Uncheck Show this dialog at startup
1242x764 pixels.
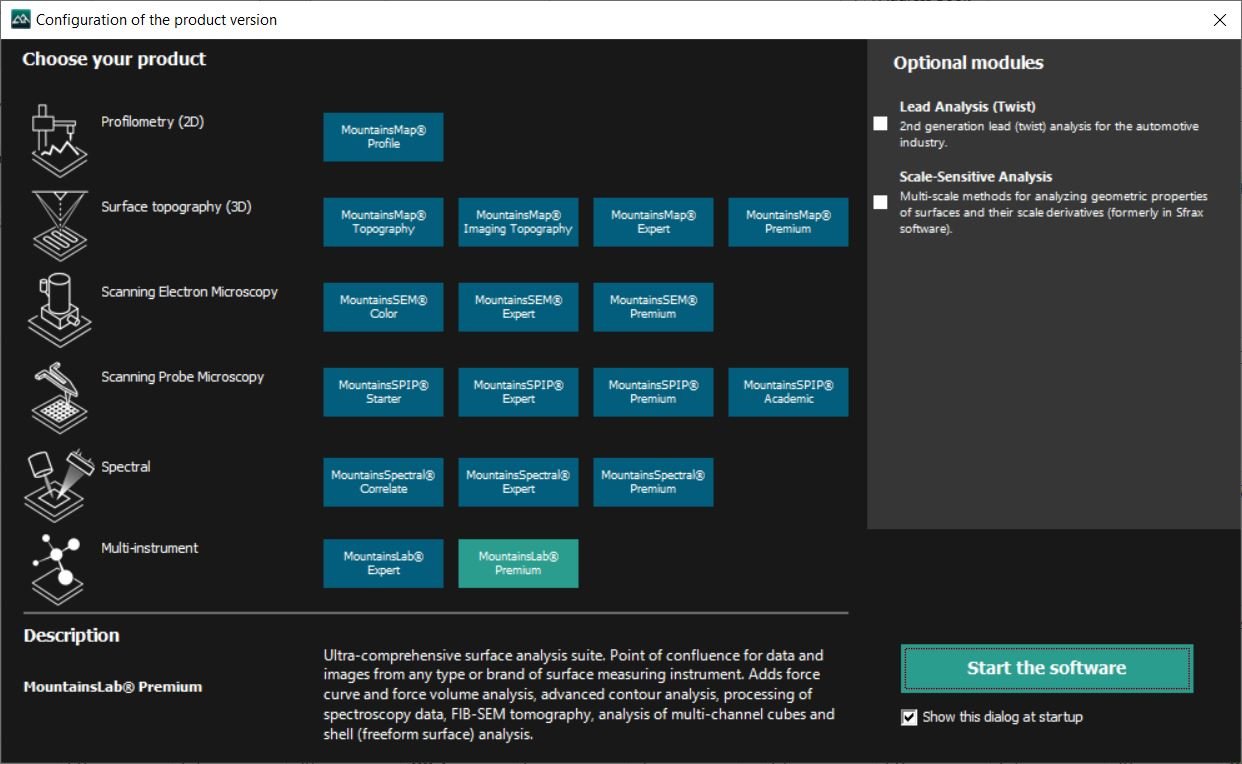909,717
